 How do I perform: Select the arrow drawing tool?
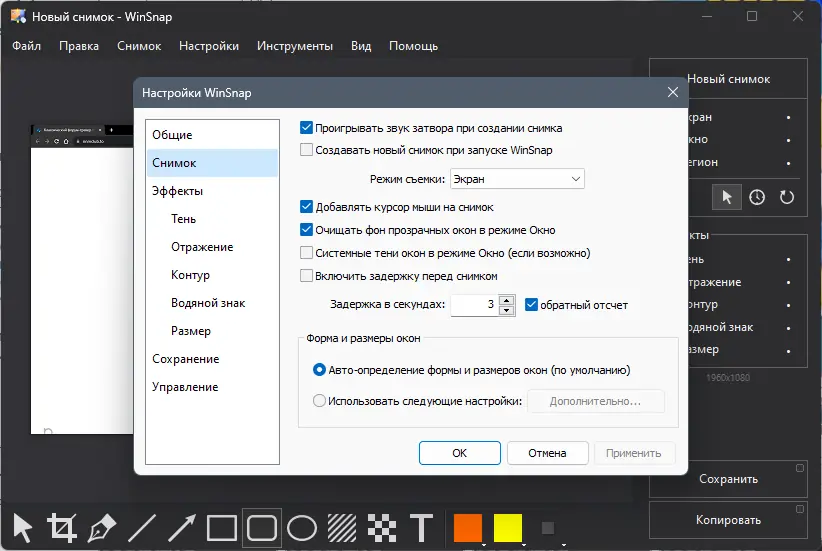(x=182, y=527)
